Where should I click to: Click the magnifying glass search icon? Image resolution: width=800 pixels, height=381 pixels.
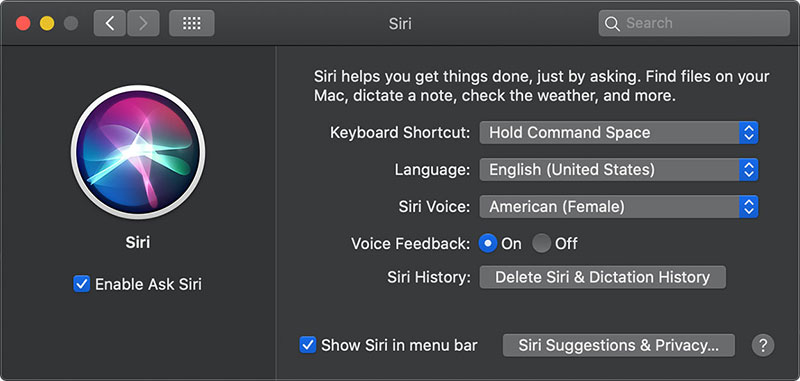click(x=611, y=23)
